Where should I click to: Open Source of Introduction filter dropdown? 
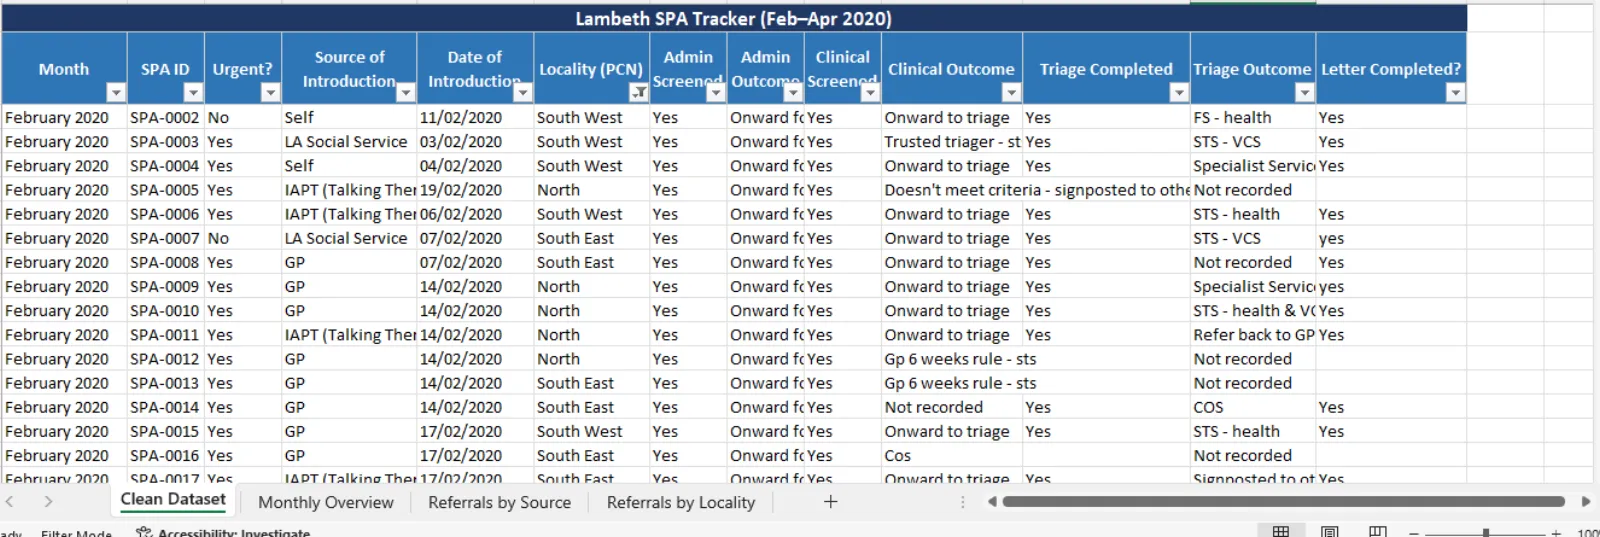[x=405, y=93]
